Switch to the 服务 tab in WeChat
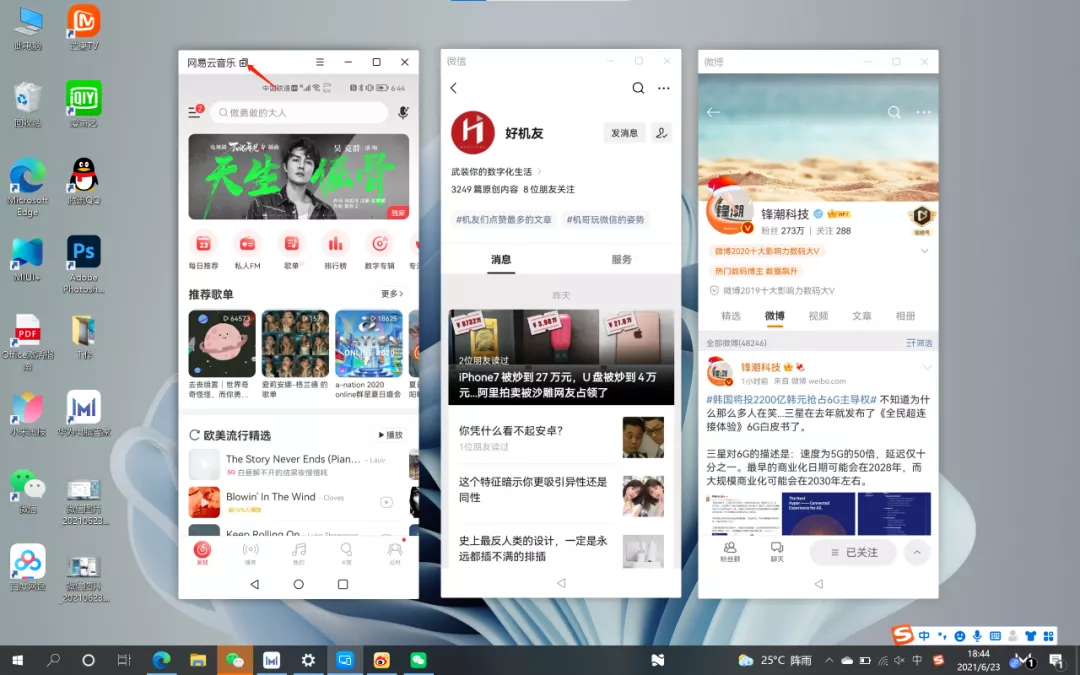 pos(621,260)
